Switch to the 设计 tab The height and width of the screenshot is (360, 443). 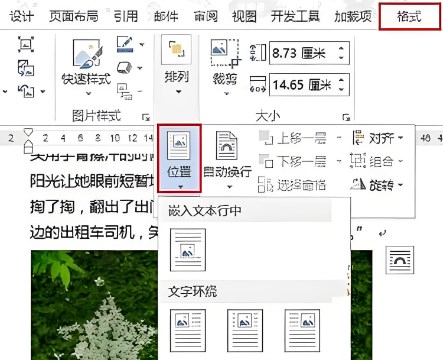point(21,16)
